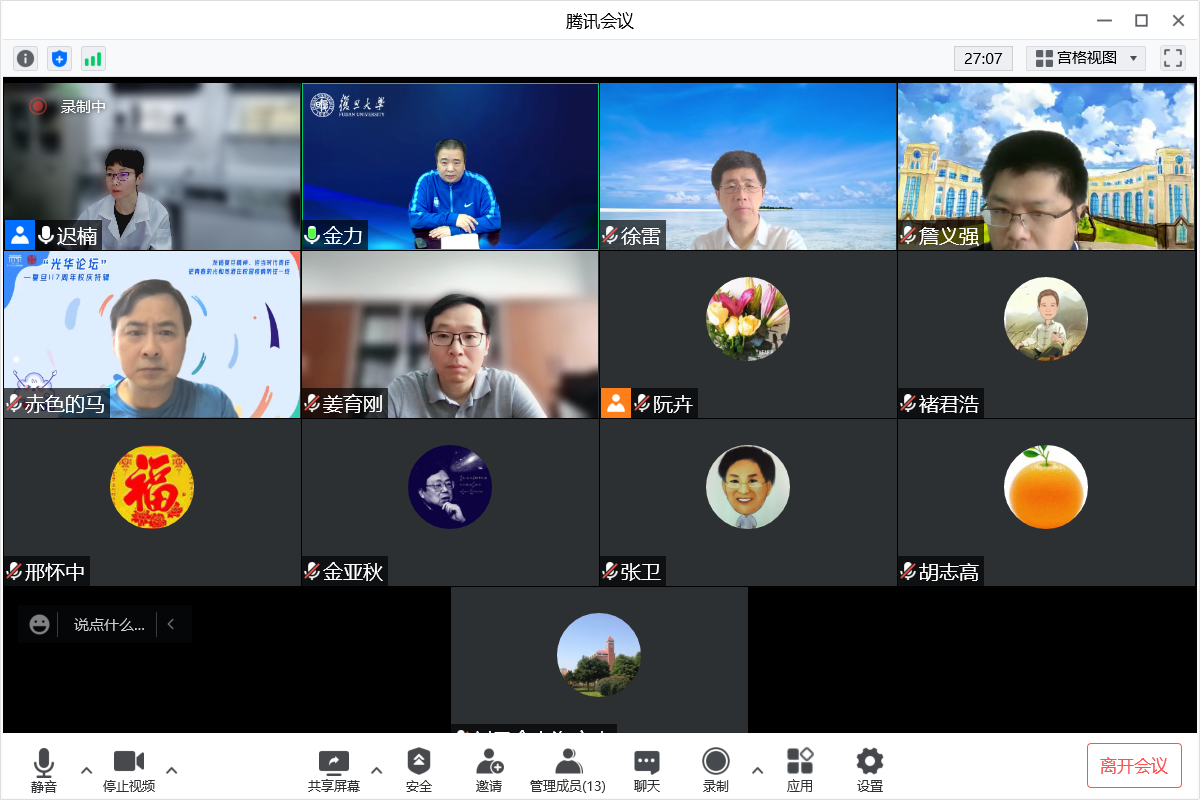Open the Share Screen (共享屏幕) tool
The width and height of the screenshot is (1200, 800).
coord(333,770)
